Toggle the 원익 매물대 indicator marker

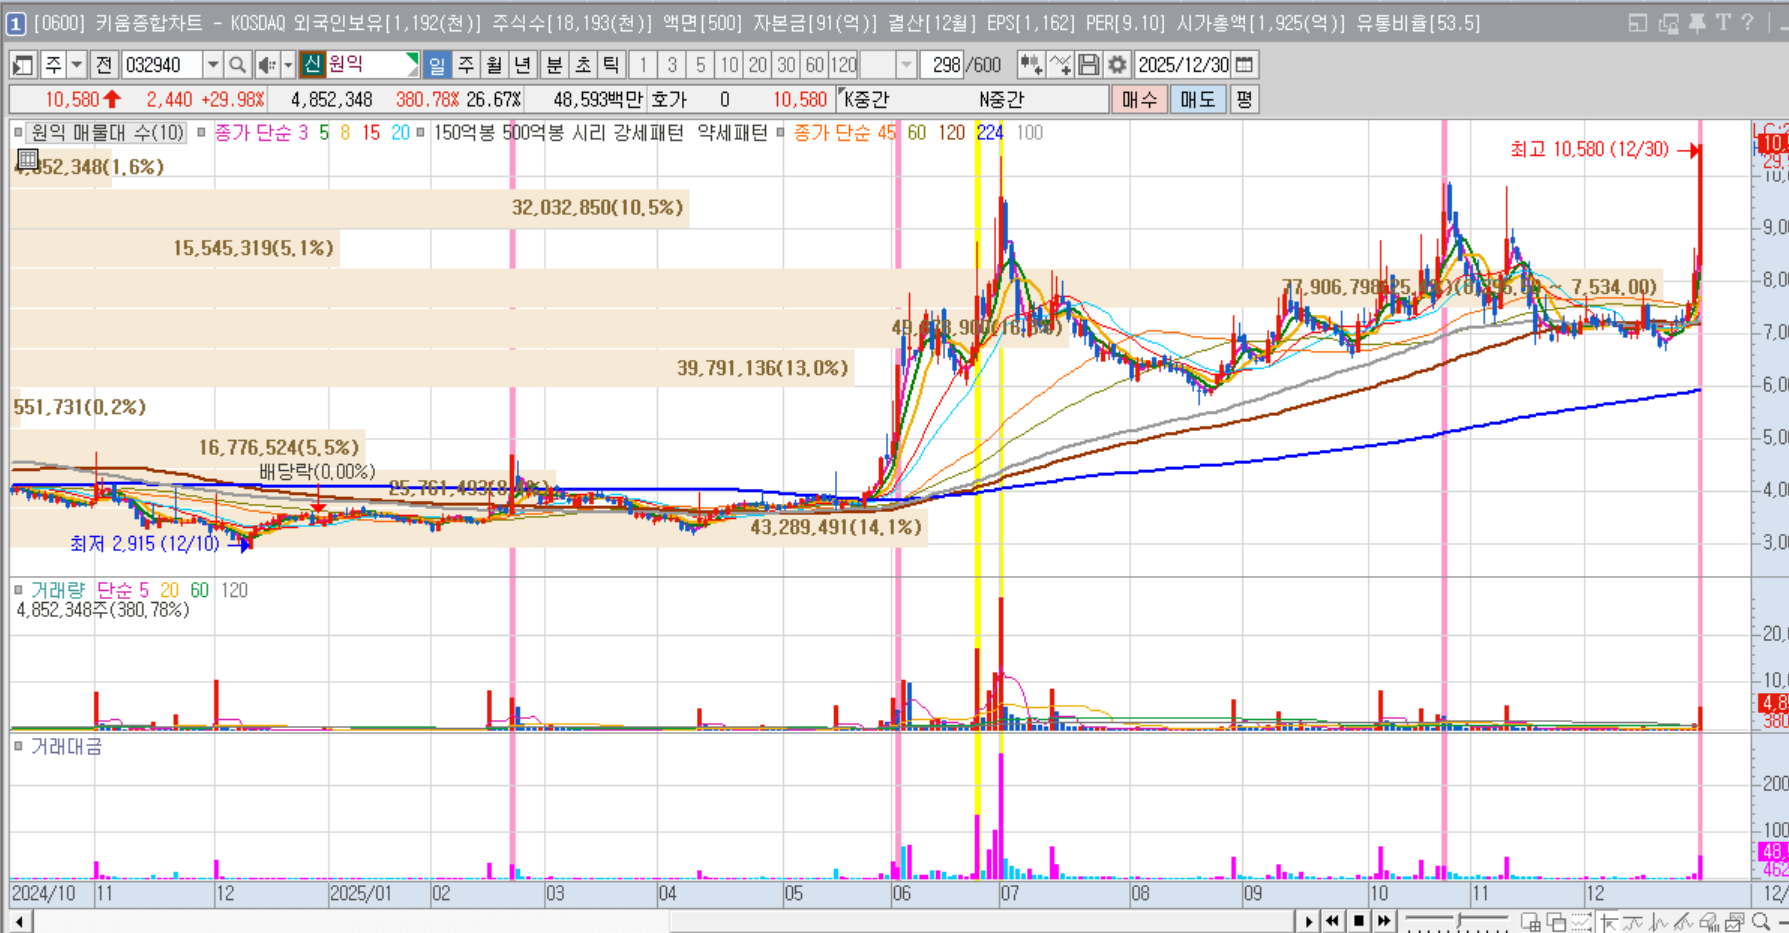[x=18, y=132]
